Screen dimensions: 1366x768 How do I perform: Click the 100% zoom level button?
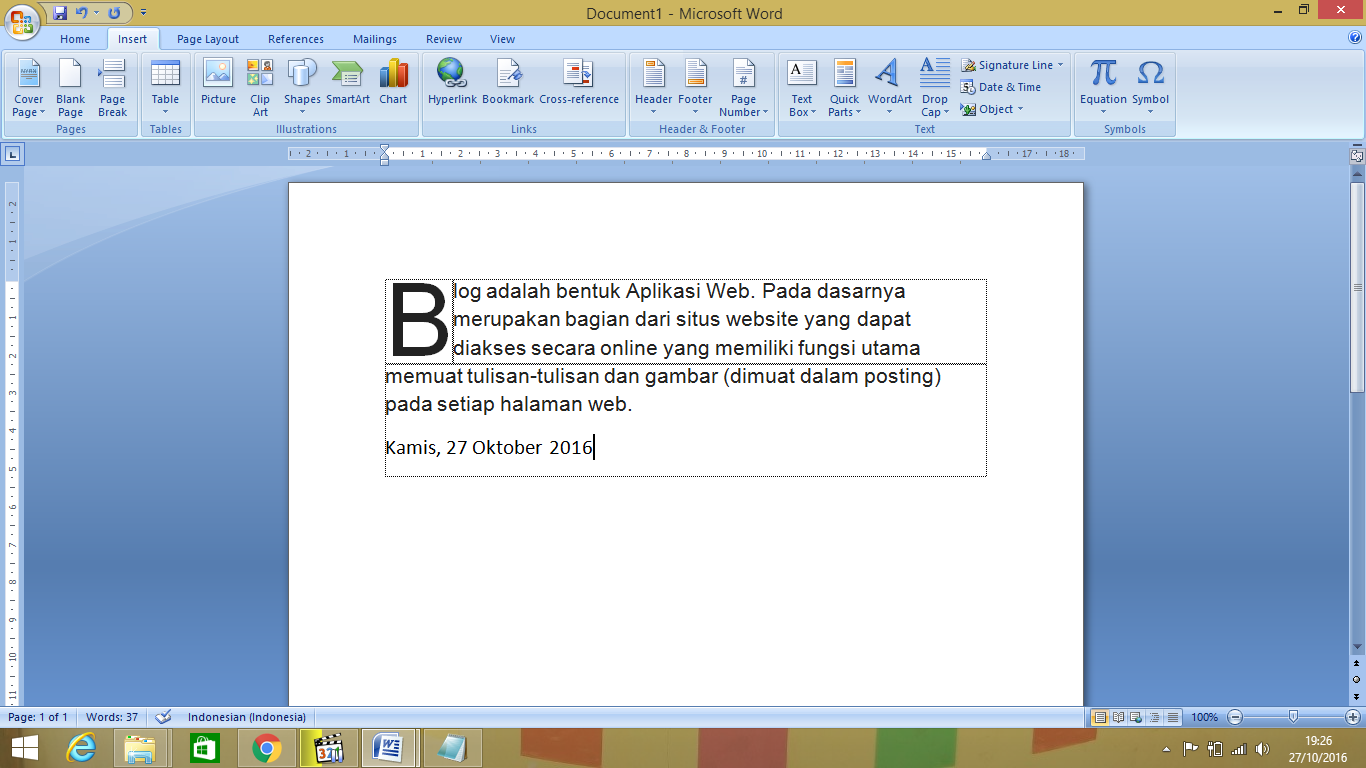pos(1205,717)
